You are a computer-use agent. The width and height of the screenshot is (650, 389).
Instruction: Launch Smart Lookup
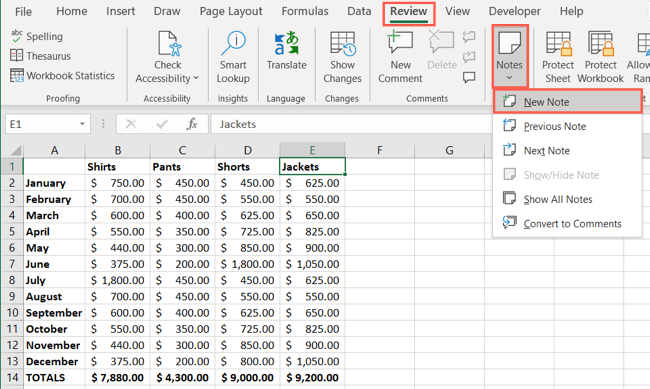pyautogui.click(x=233, y=57)
